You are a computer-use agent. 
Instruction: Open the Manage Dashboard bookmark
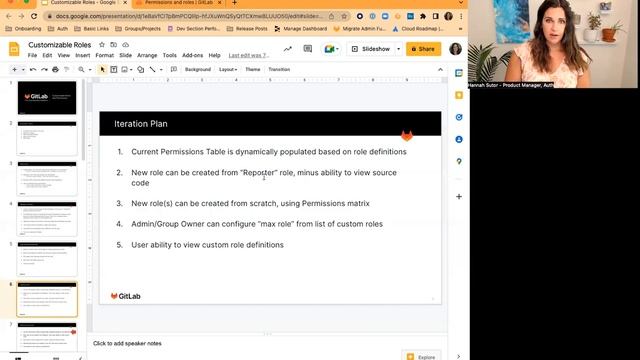coord(301,29)
